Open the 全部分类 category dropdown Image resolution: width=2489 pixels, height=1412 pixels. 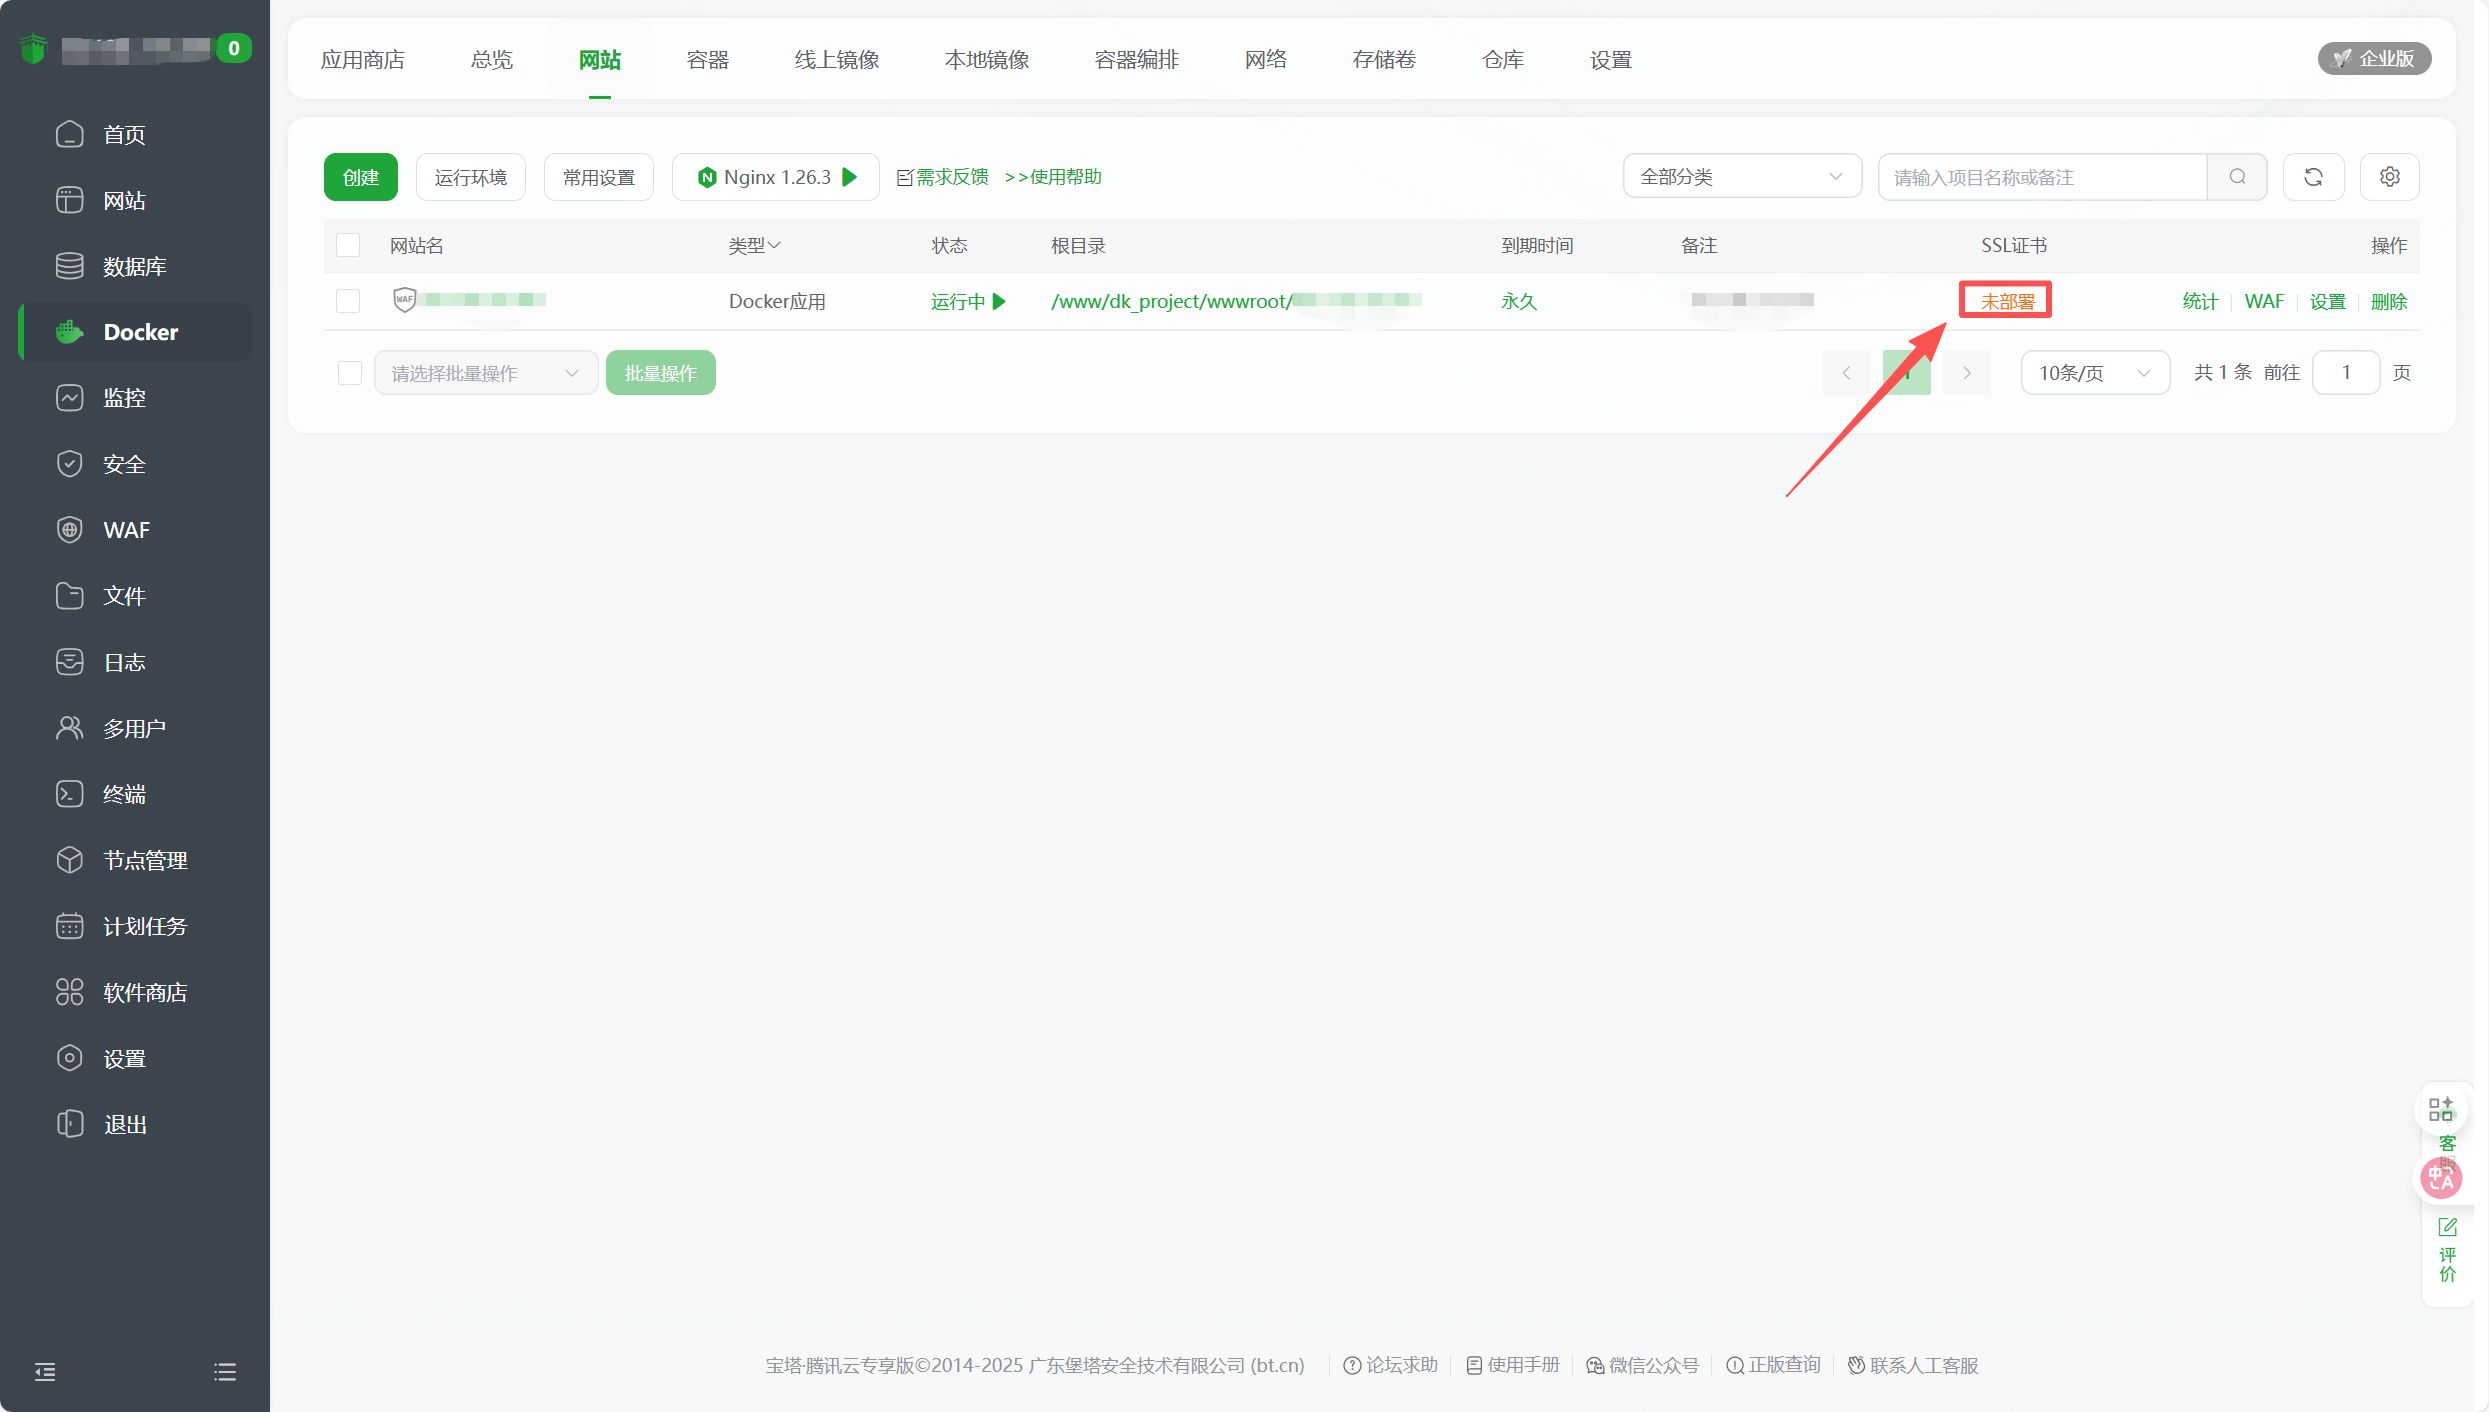point(1742,175)
